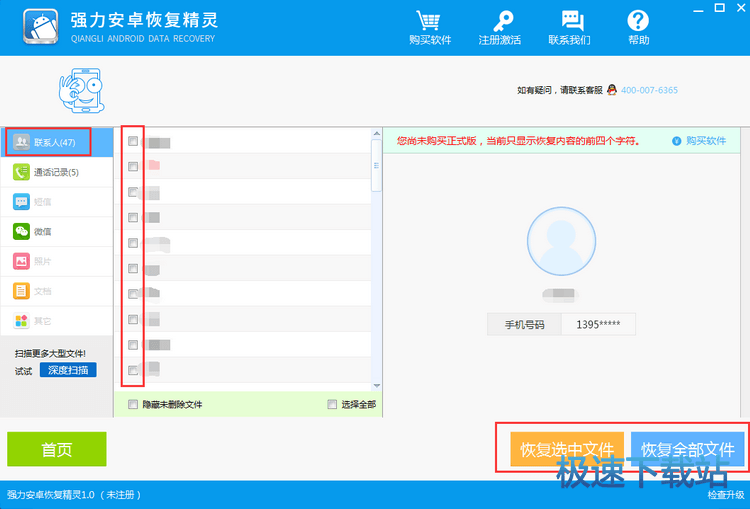Click the 手机号码 label

coord(524,325)
